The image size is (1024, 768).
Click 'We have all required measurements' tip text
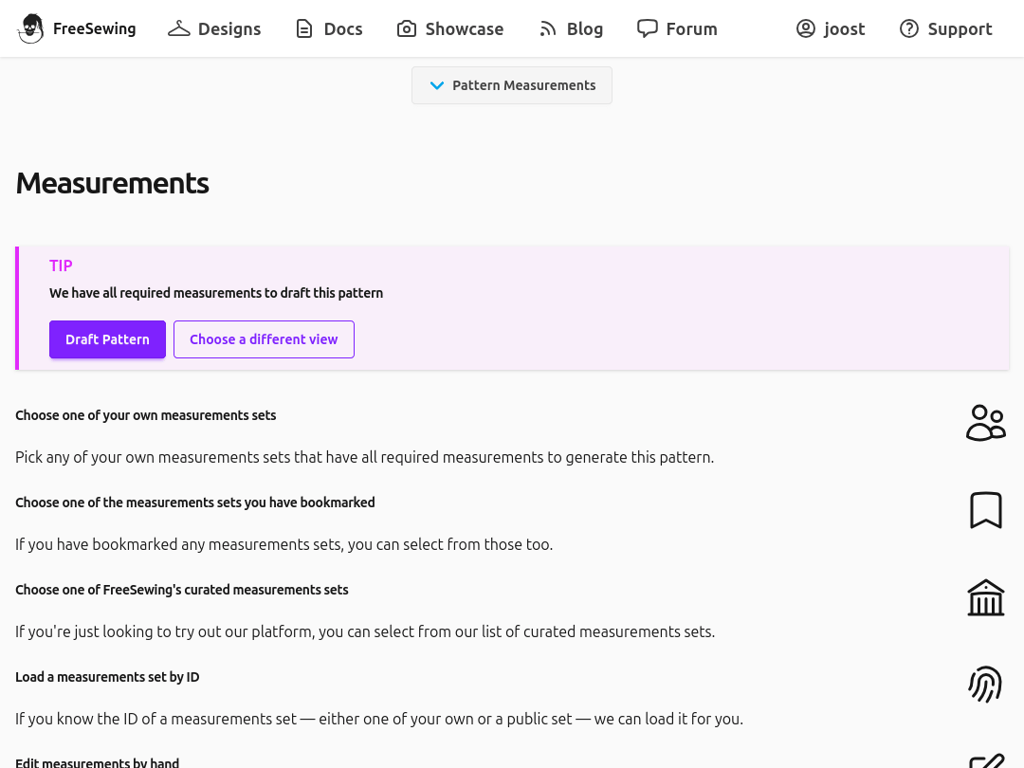(x=216, y=293)
